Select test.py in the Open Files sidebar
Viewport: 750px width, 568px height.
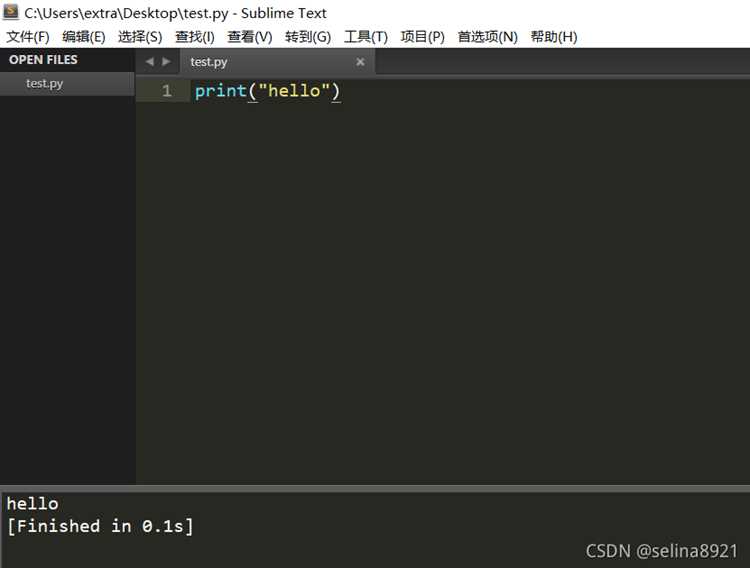click(x=67, y=84)
